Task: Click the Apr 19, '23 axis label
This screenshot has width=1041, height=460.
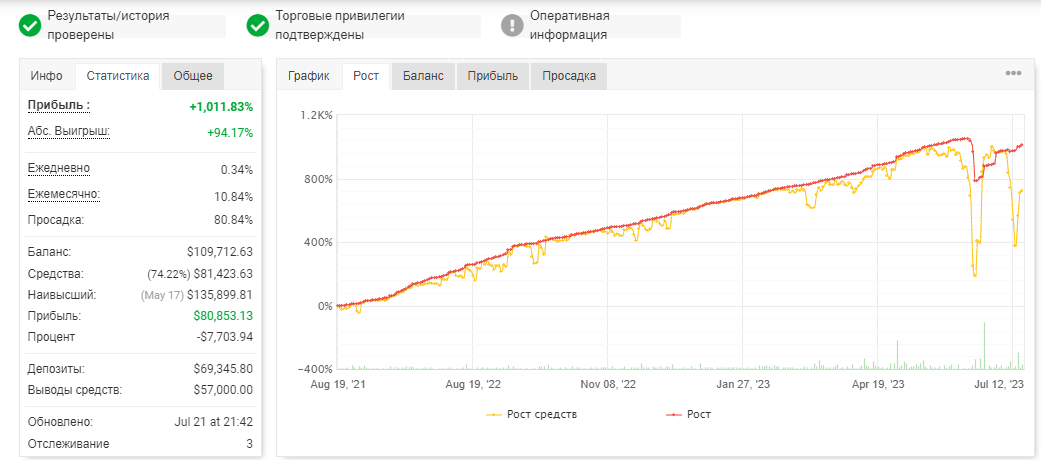Action: tap(878, 384)
